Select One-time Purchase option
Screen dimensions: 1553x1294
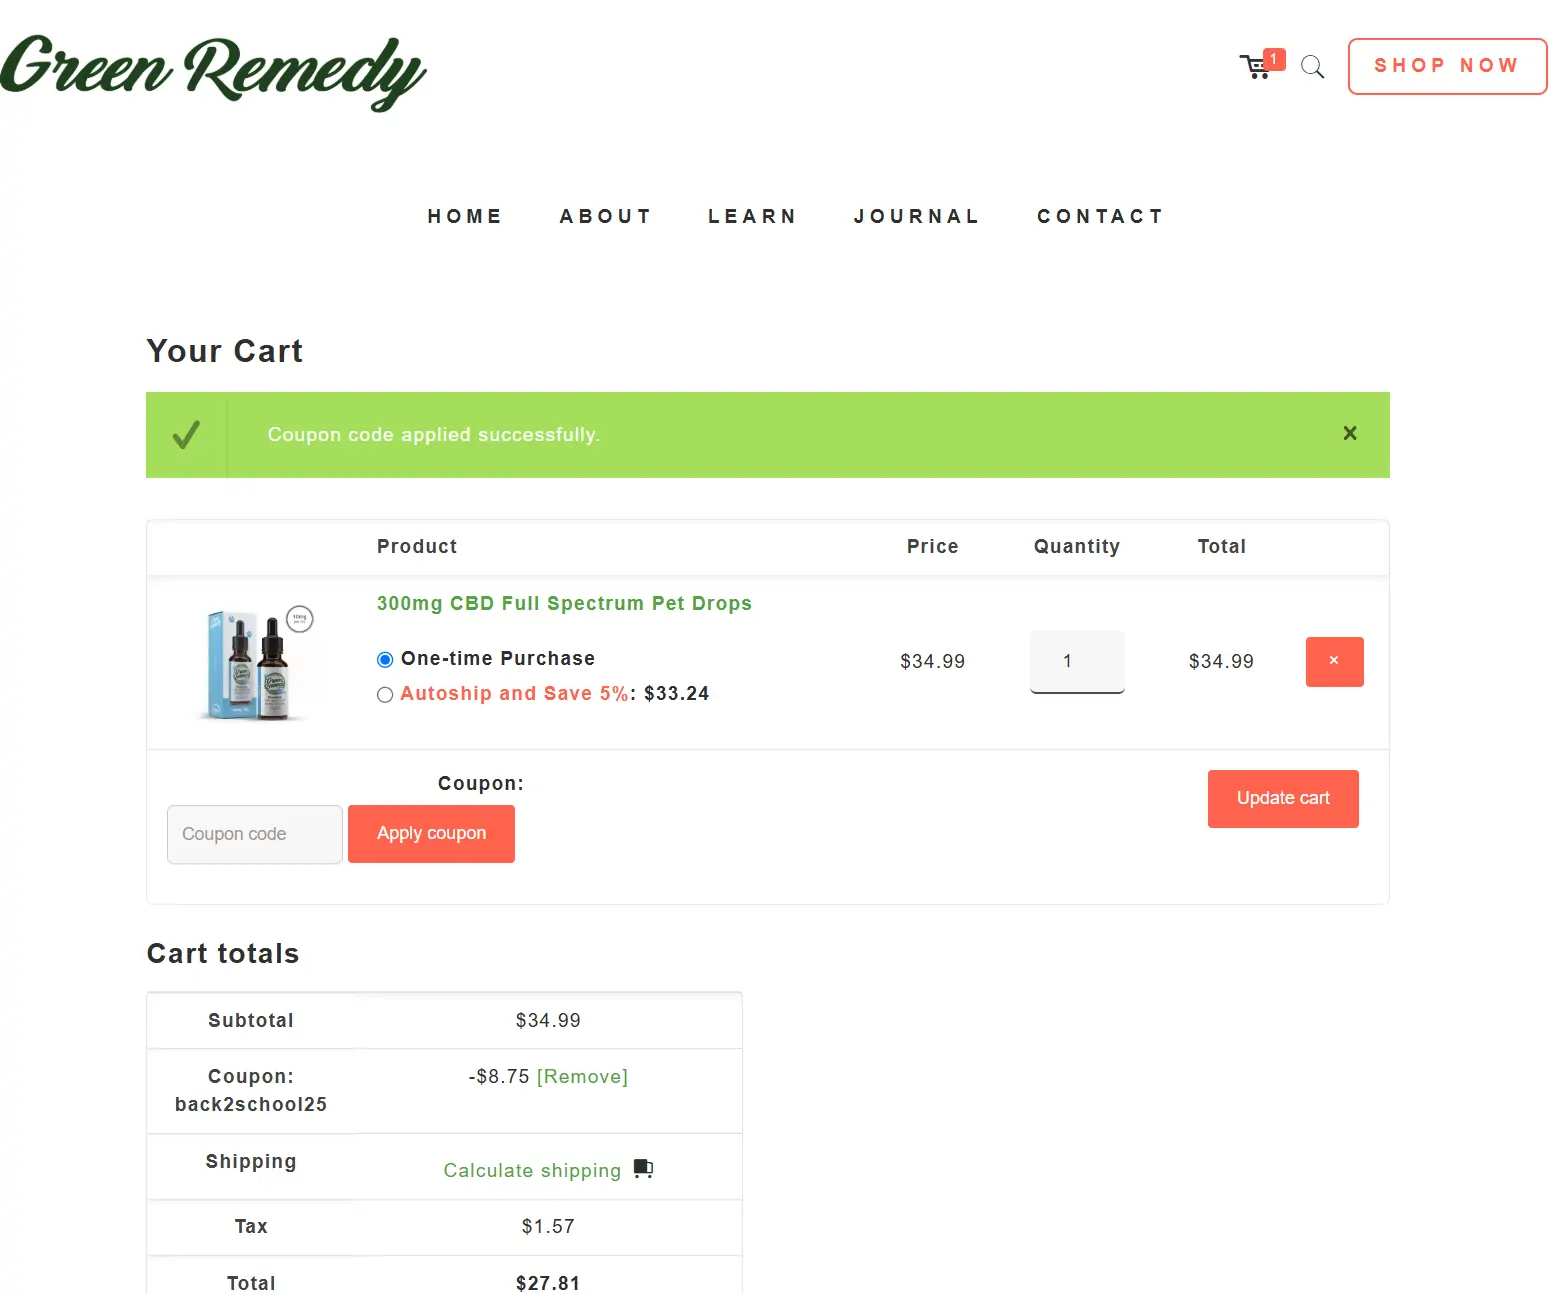click(385, 660)
